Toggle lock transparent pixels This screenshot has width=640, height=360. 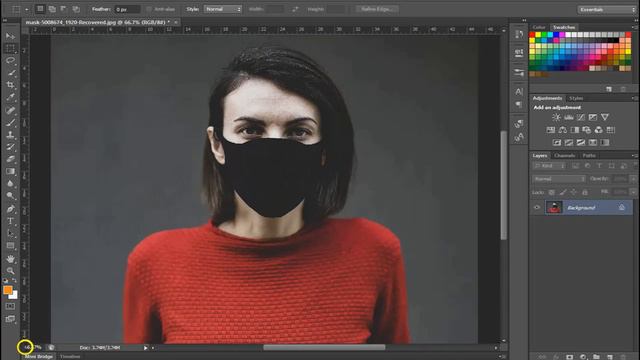[551, 192]
